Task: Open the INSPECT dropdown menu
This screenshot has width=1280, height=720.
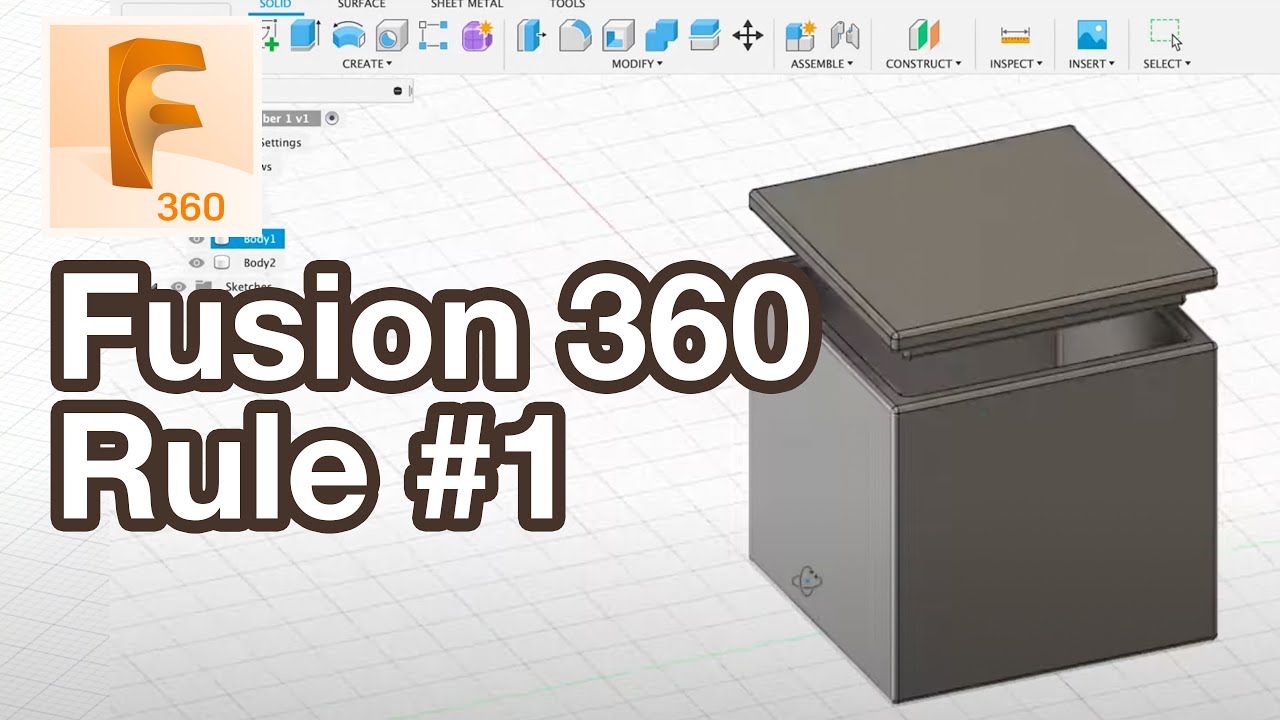Action: 1016,64
